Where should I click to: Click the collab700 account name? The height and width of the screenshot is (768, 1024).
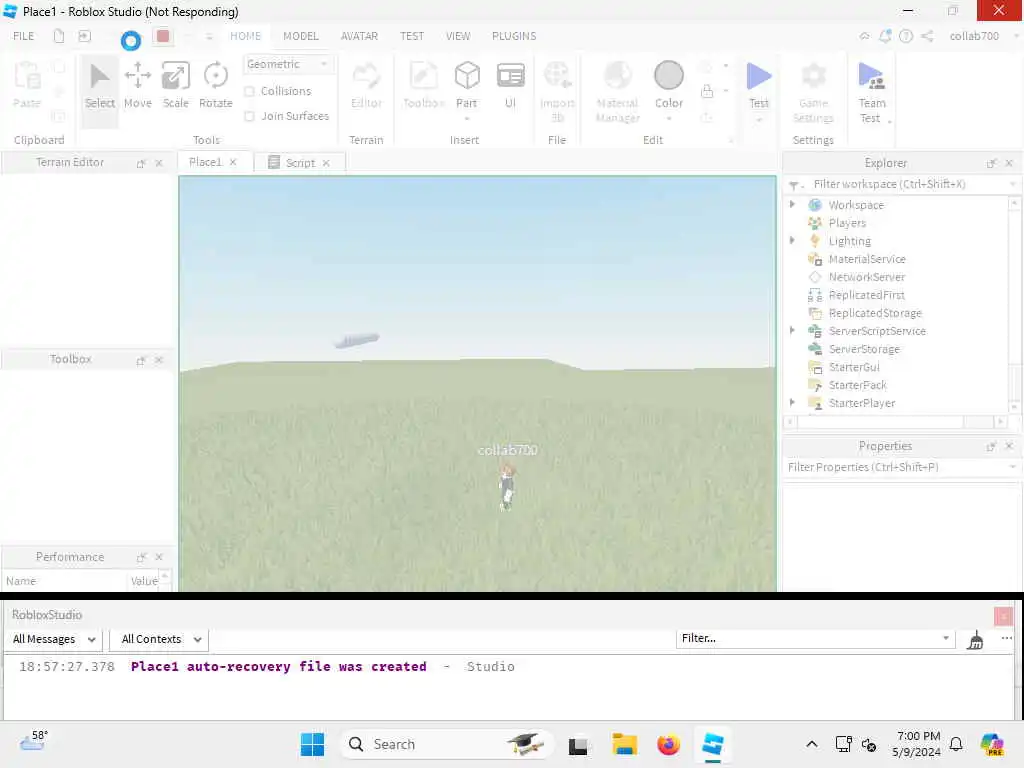coord(974,37)
